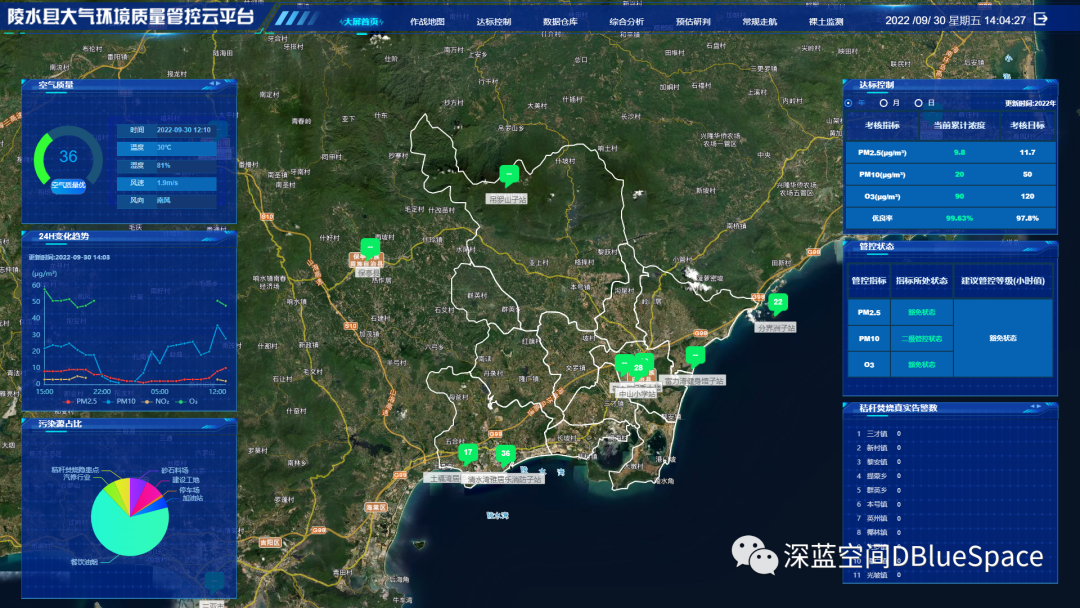Click the wind direction value 南风

[x=163, y=200]
